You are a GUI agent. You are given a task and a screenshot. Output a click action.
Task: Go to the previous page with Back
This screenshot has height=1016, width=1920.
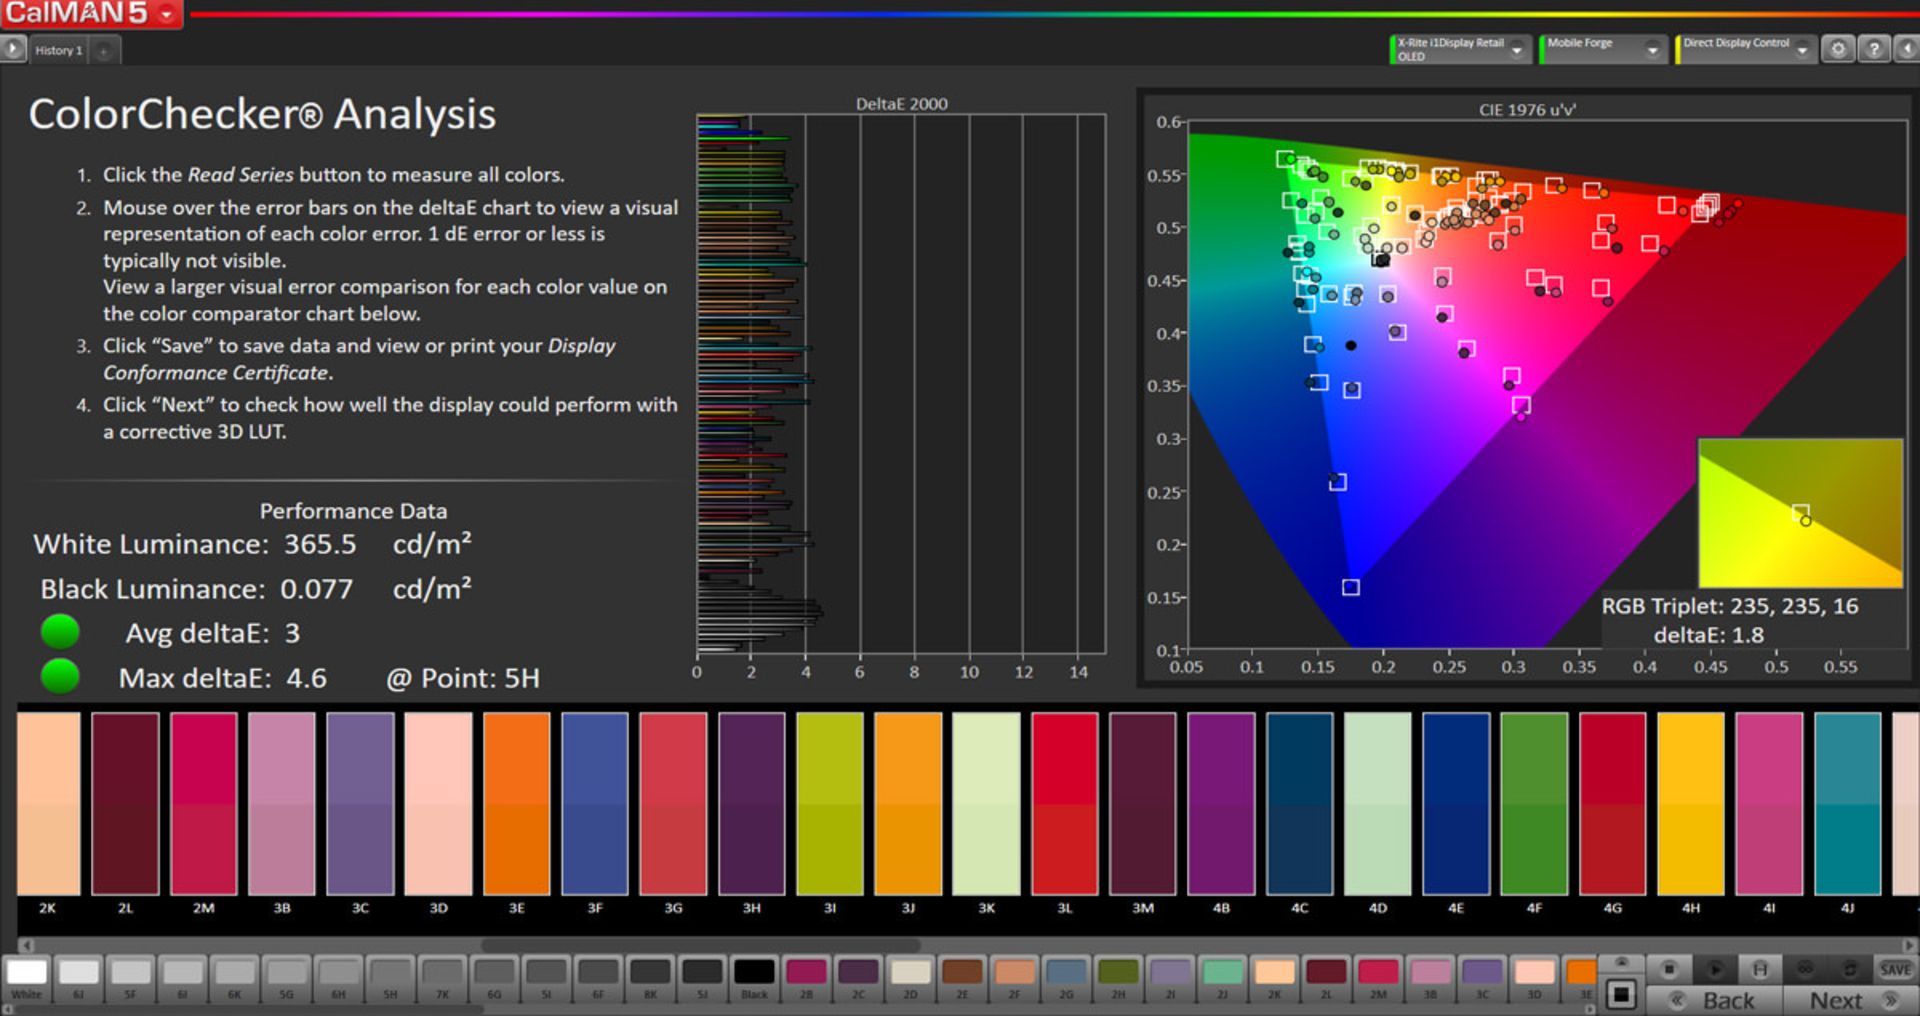tap(1716, 1000)
